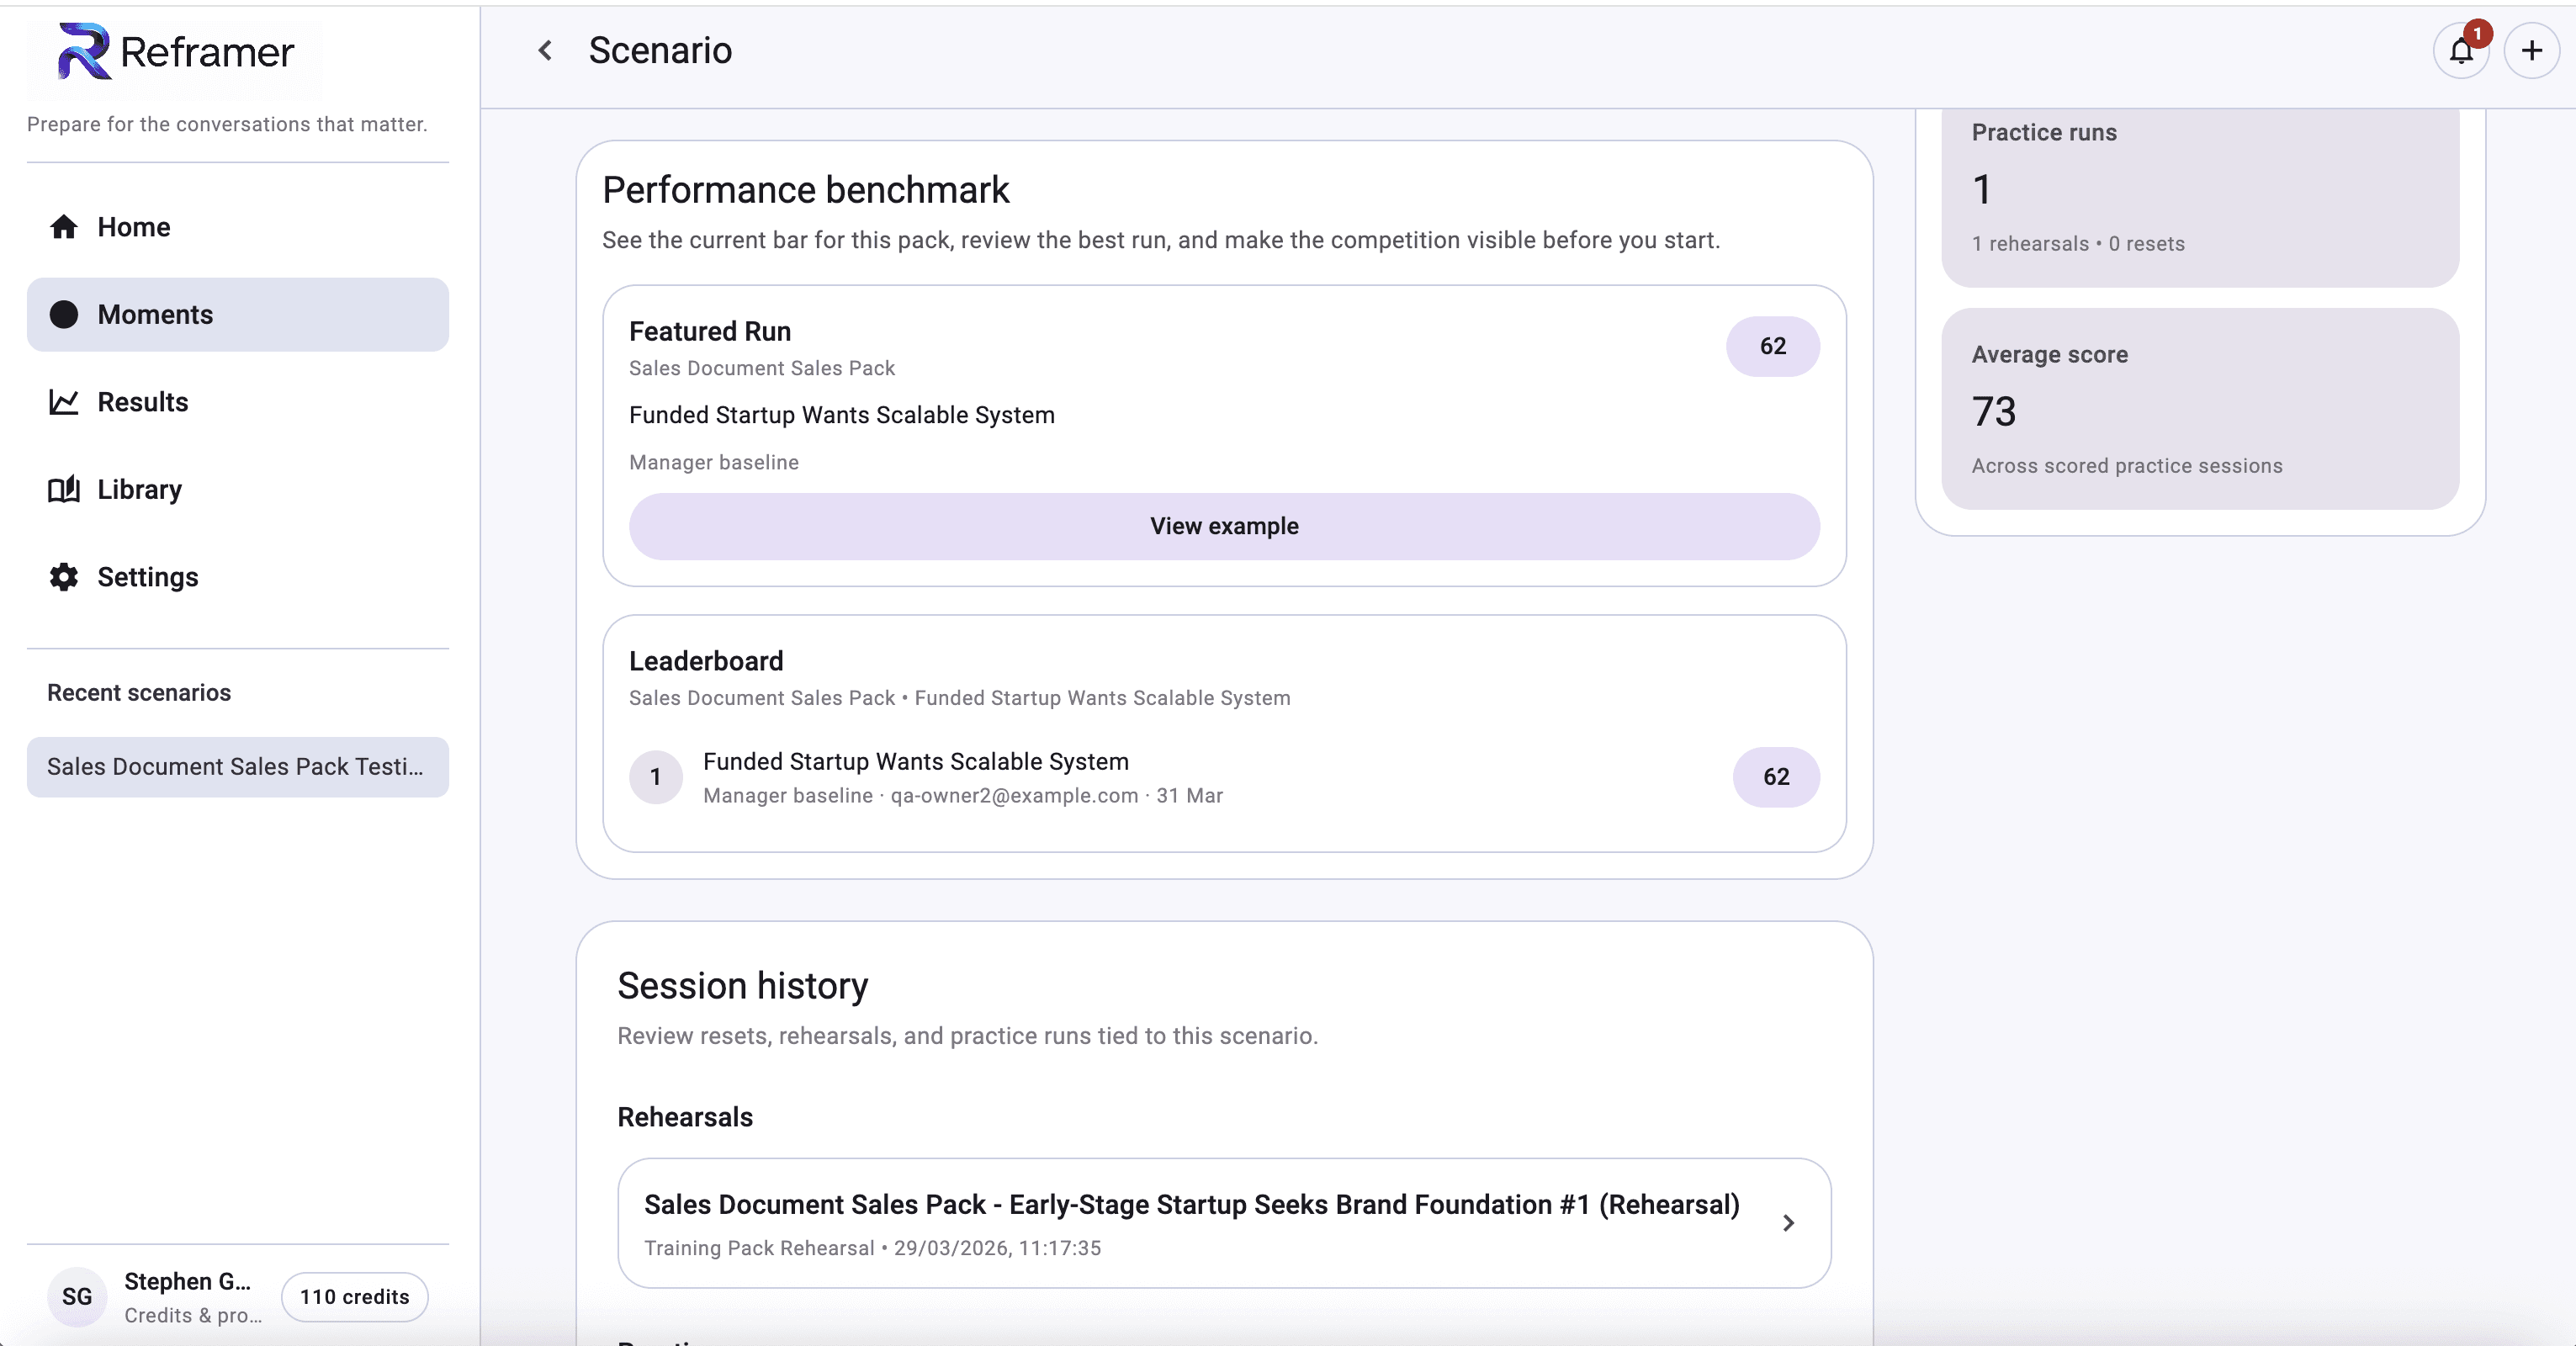
Task: Click the Settings gear icon
Action: [x=64, y=577]
